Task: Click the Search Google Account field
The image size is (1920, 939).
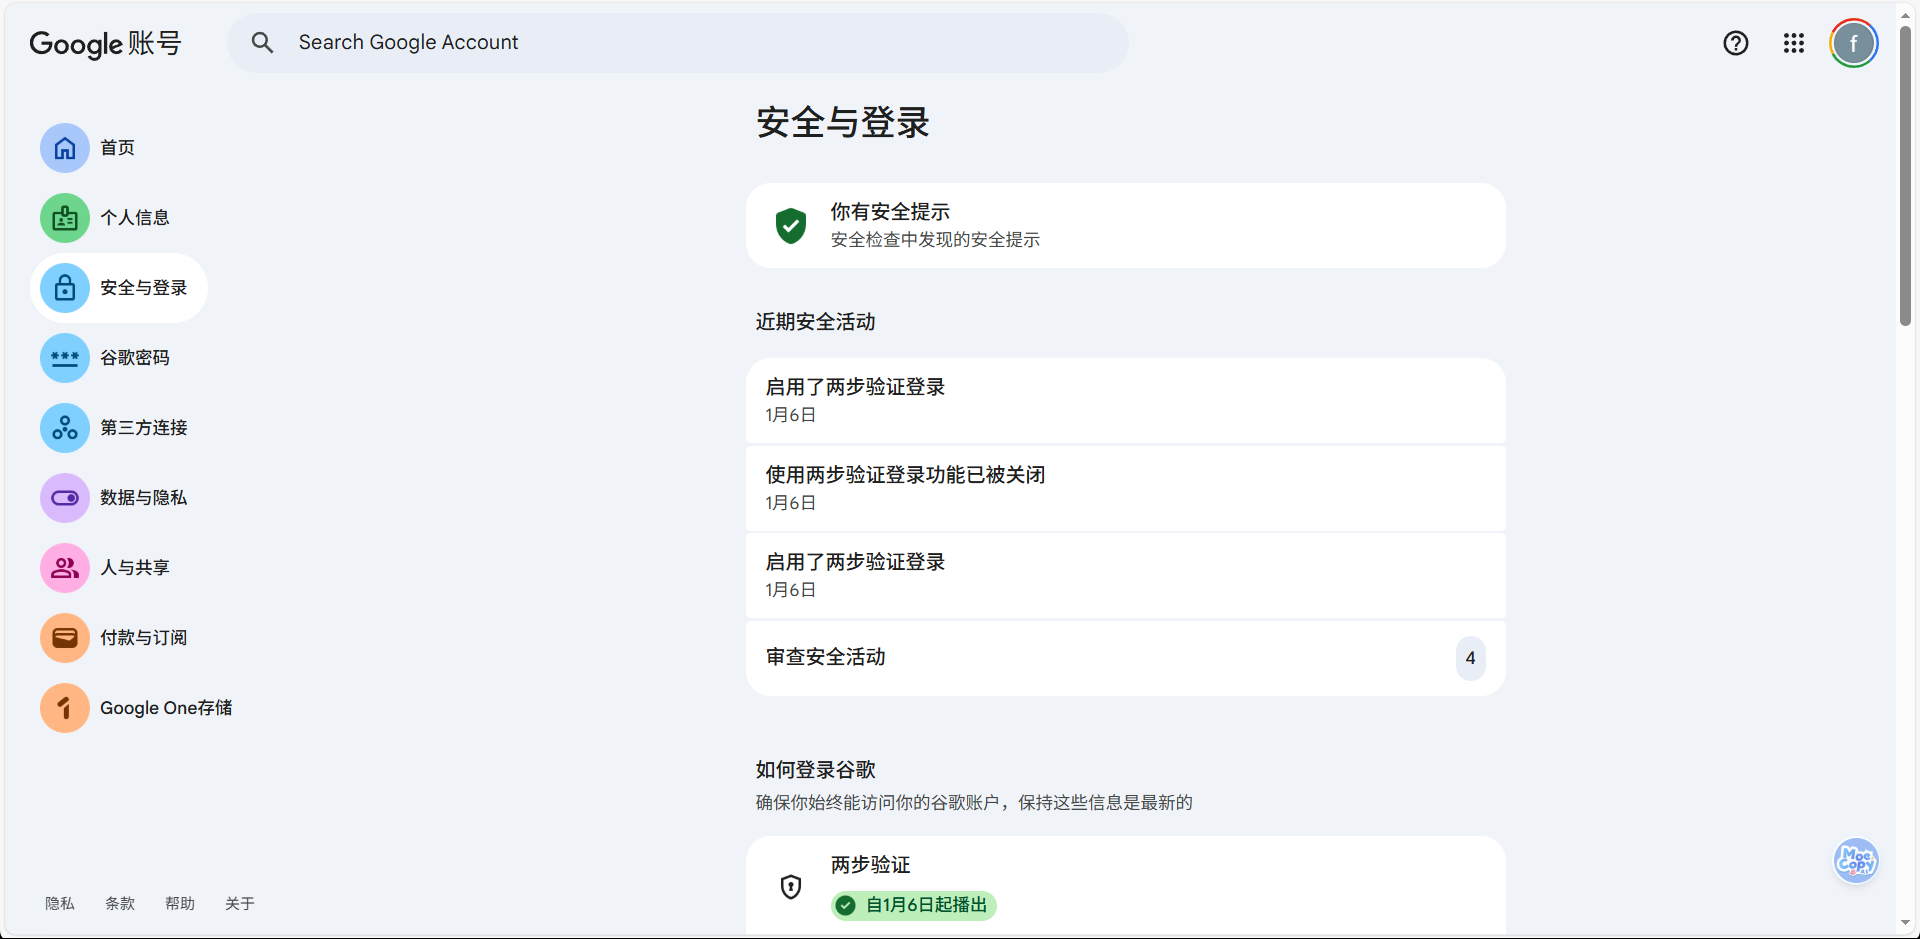Action: pos(678,43)
